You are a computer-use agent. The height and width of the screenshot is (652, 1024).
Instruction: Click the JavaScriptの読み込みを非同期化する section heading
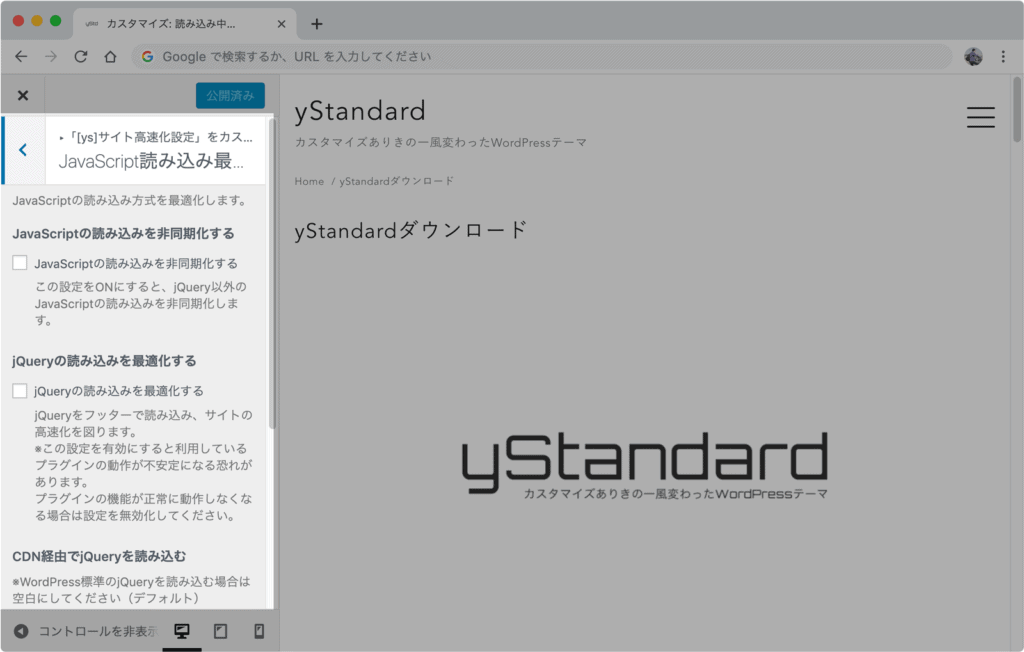123,234
